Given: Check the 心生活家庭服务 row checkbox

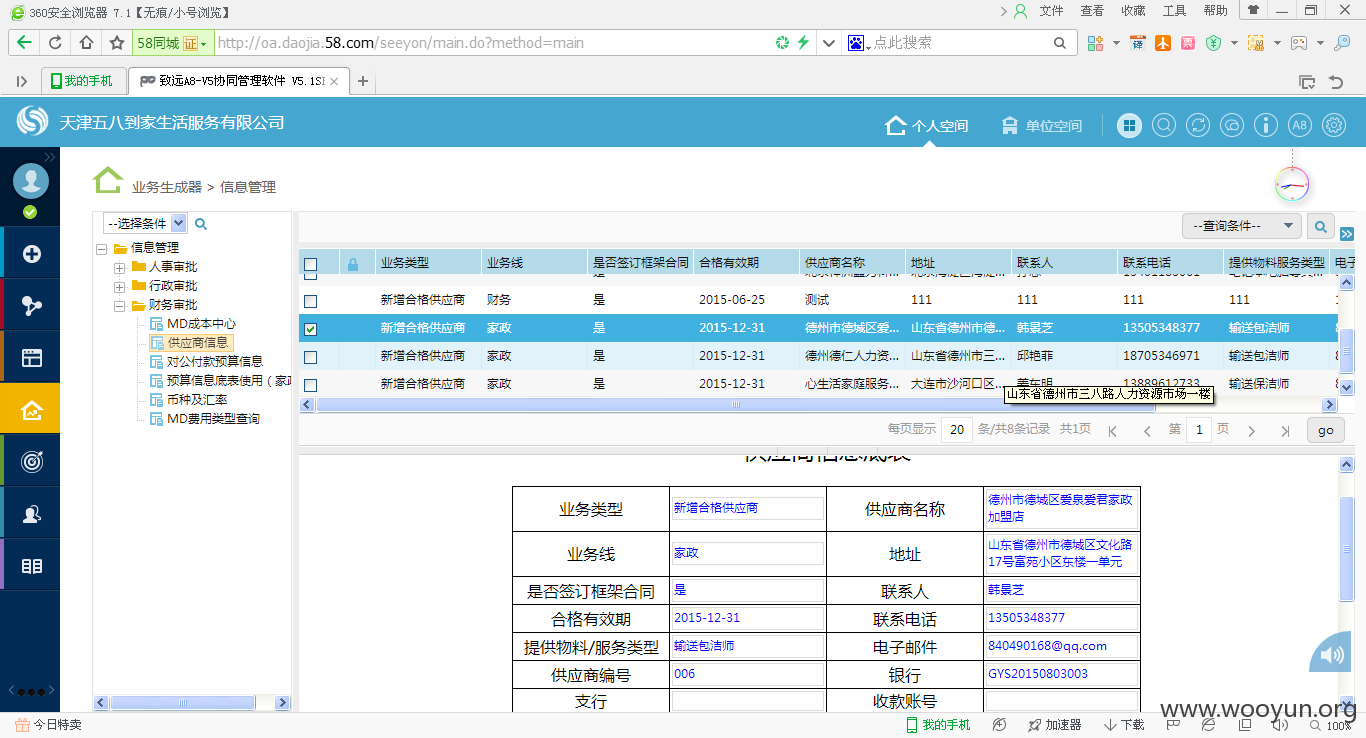Looking at the screenshot, I should point(310,384).
